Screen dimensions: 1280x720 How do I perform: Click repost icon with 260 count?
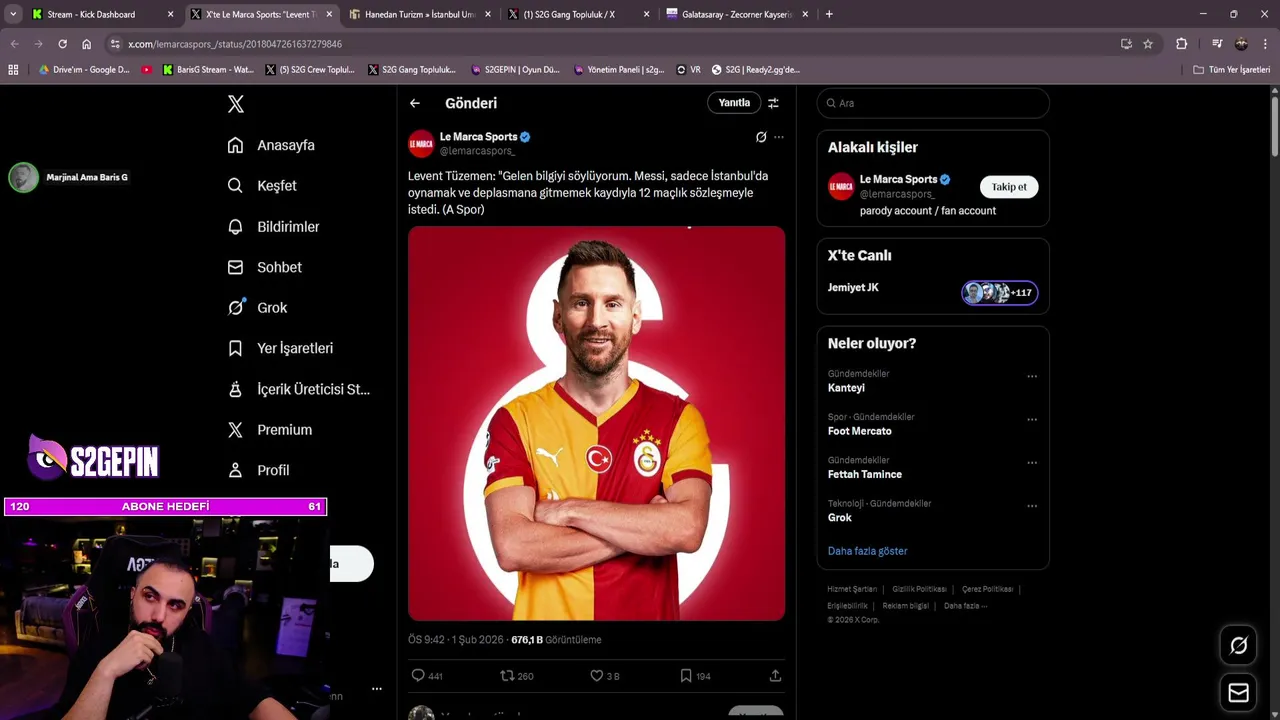507,676
